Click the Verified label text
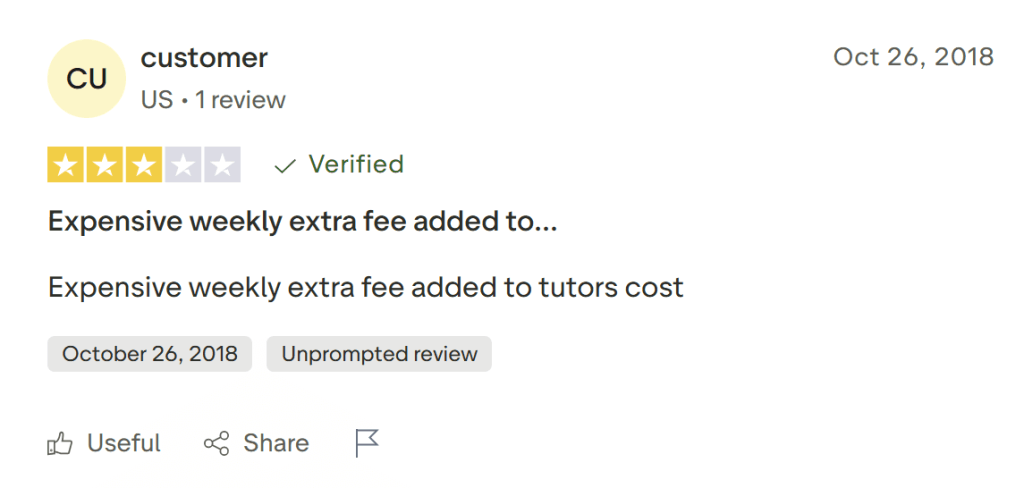 [x=356, y=165]
